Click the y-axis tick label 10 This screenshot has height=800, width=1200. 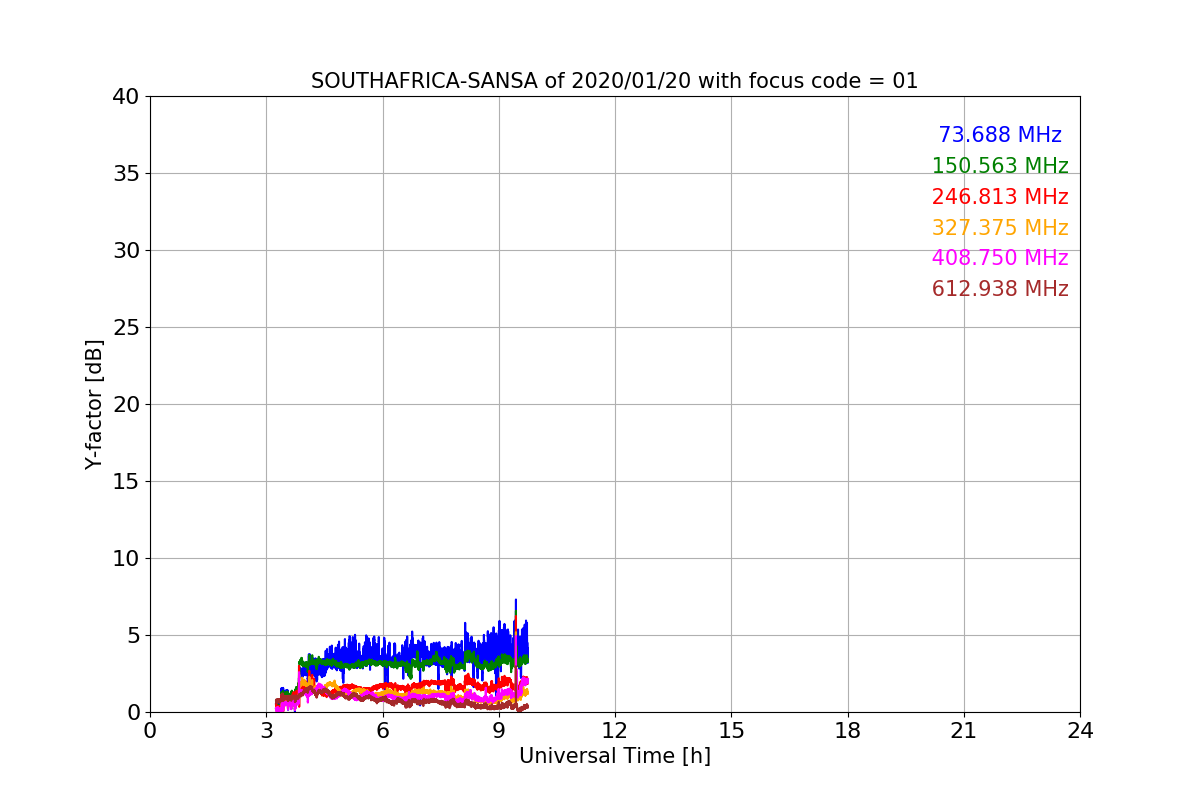pyautogui.click(x=126, y=559)
